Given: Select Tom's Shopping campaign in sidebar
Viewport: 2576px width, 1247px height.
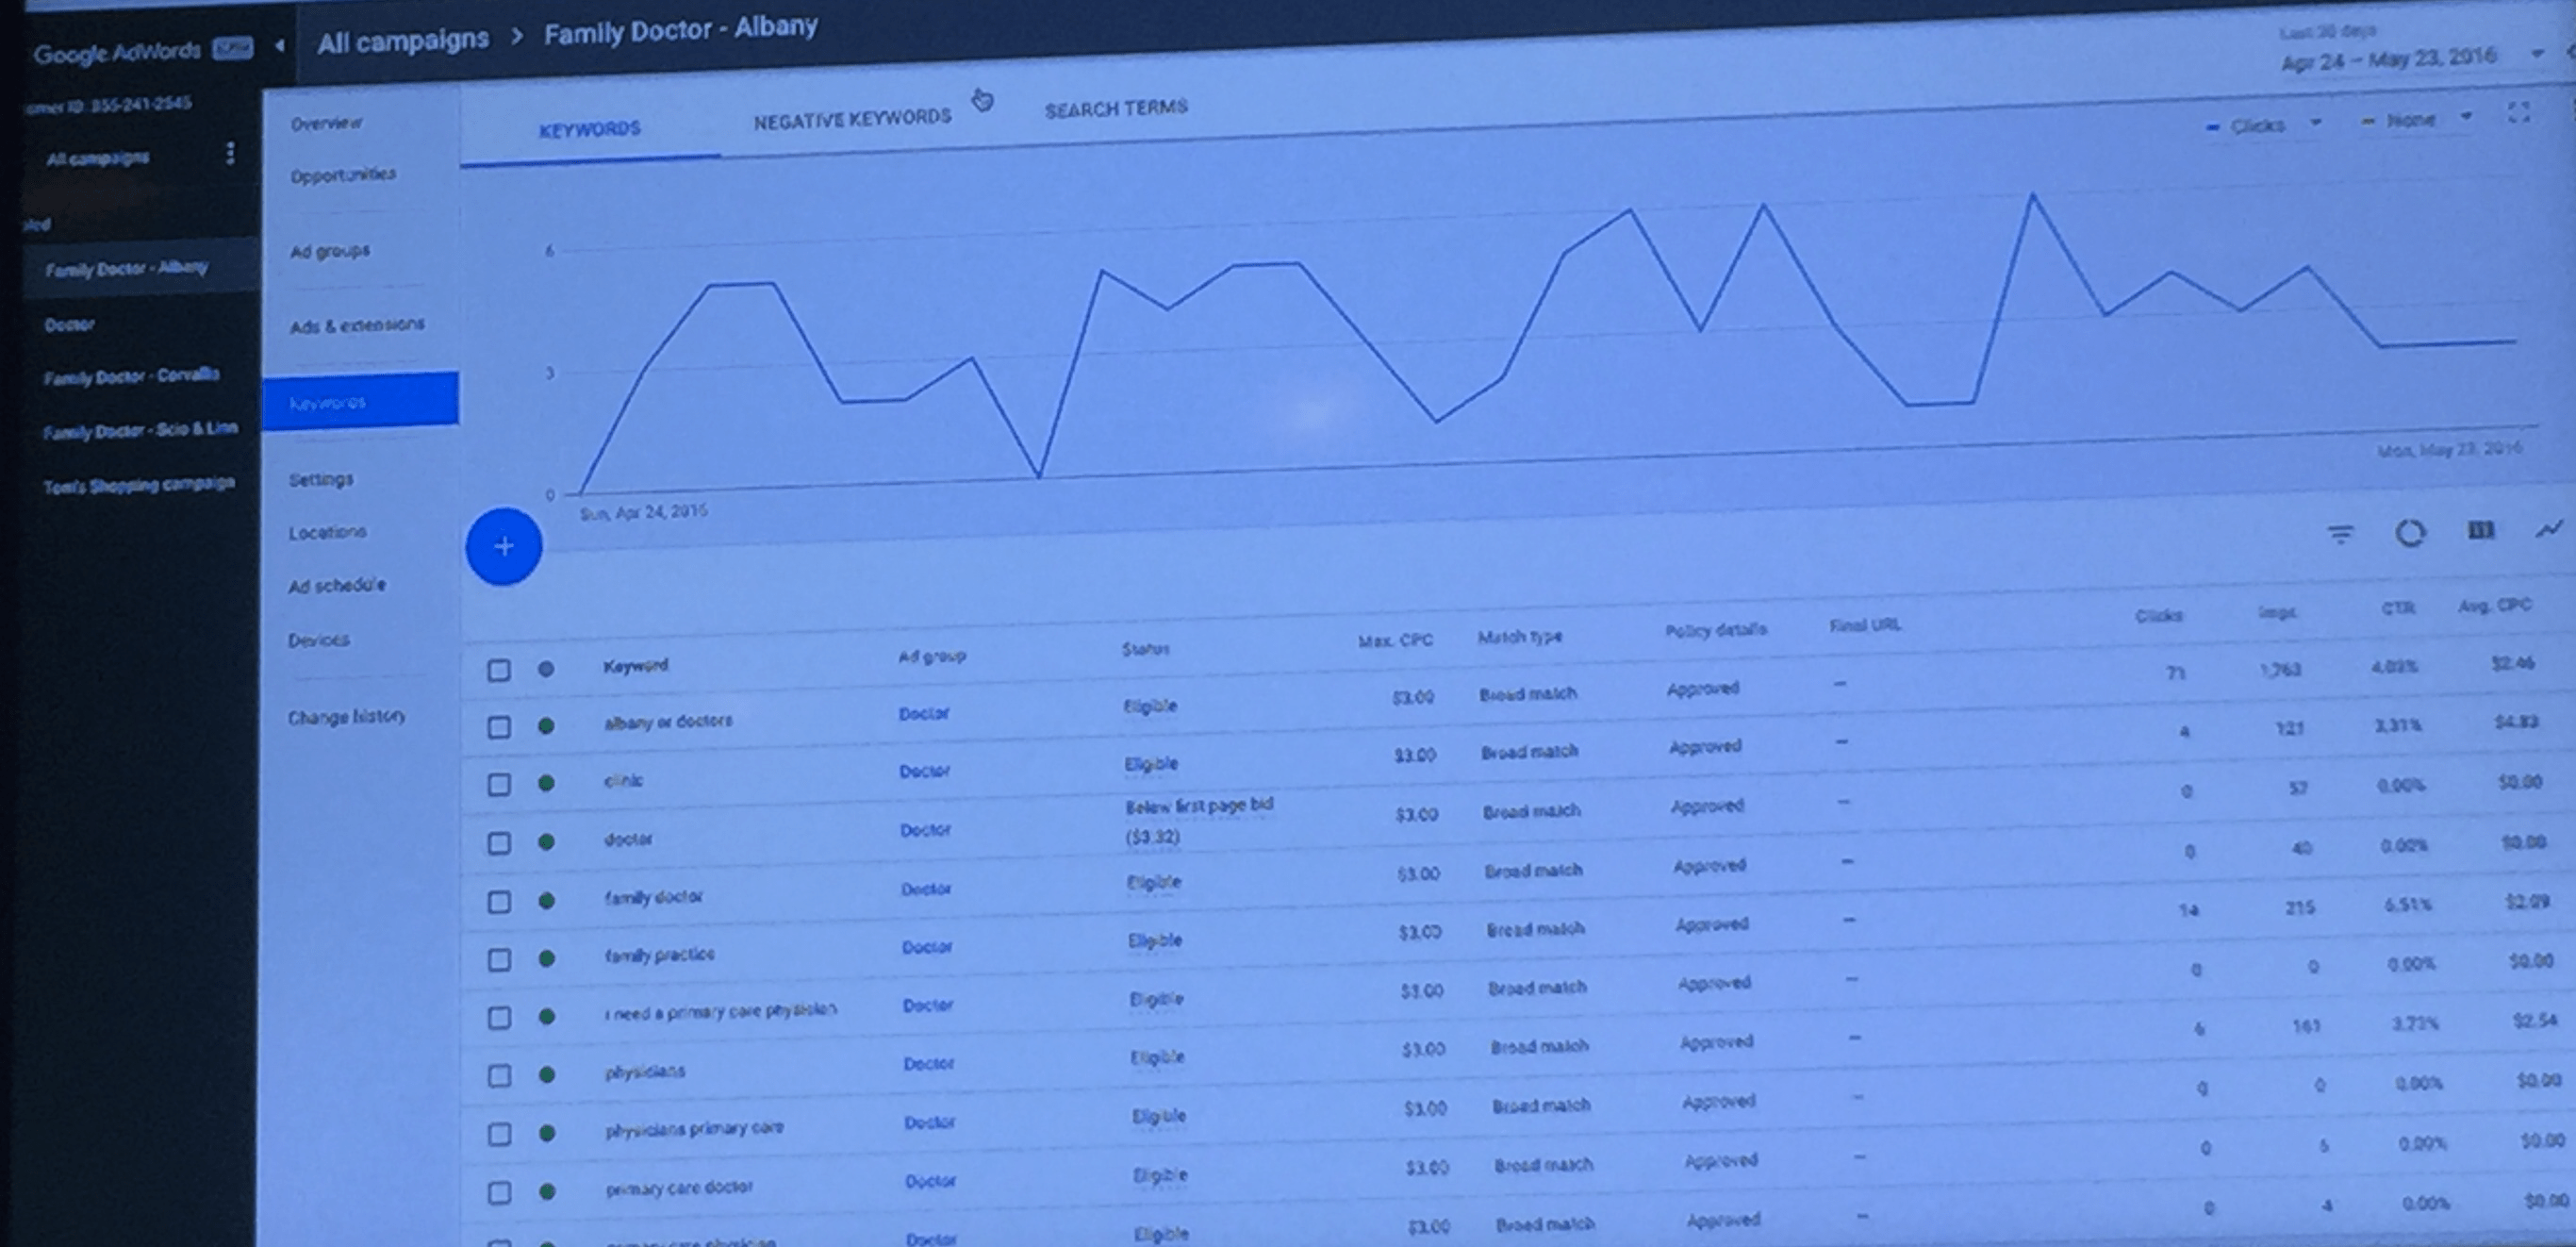Looking at the screenshot, I should coord(139,485).
